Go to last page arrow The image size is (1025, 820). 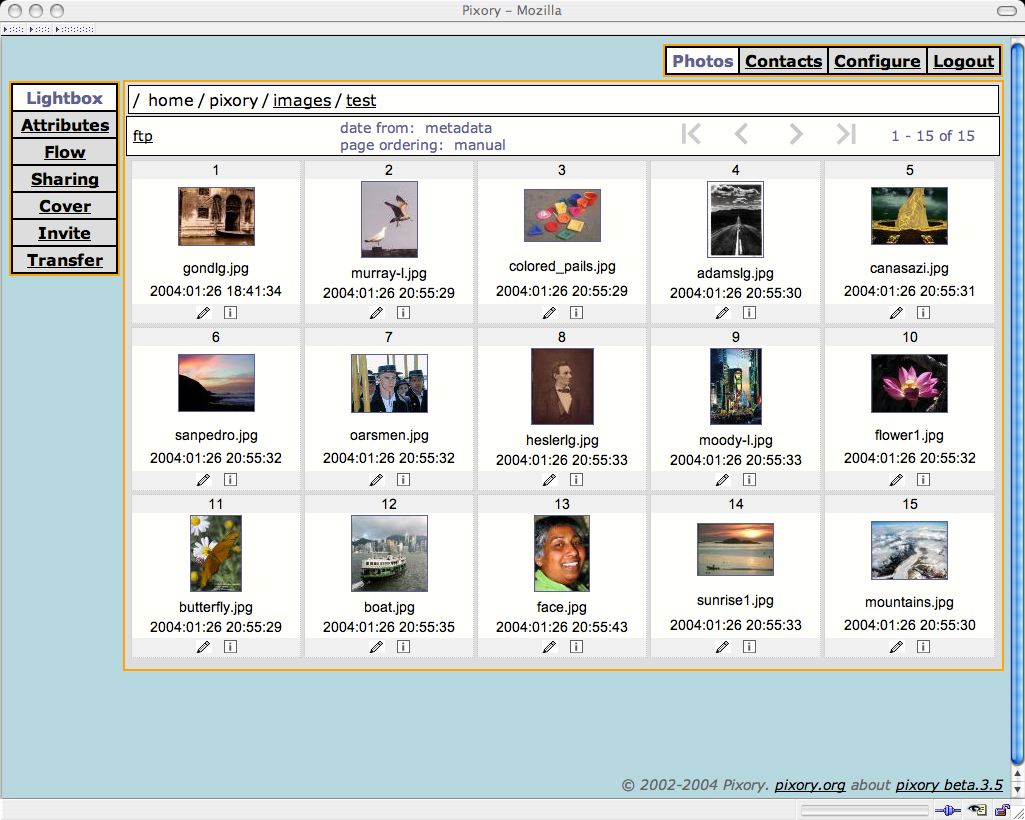click(846, 134)
